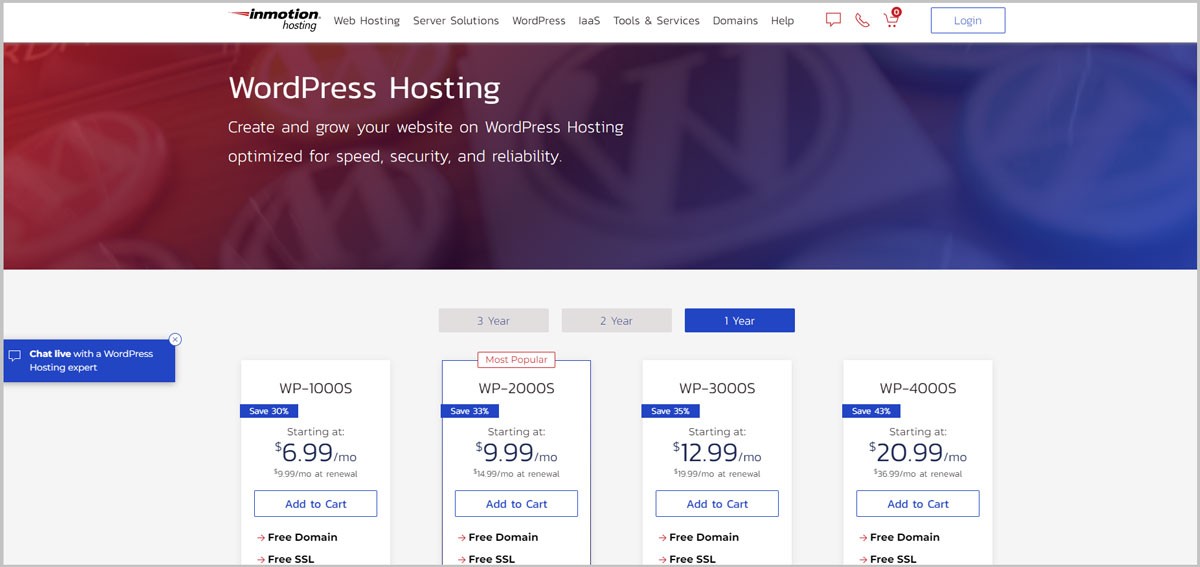Click the WP-4000S plan title

918,388
